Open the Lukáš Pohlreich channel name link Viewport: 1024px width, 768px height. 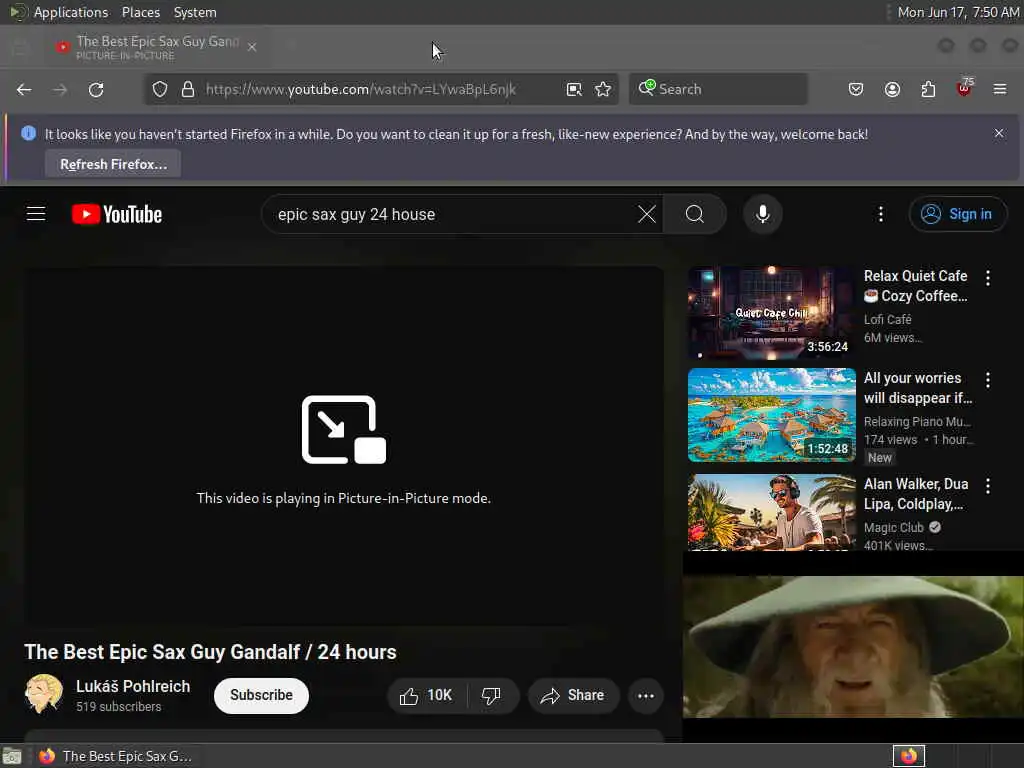coord(133,686)
